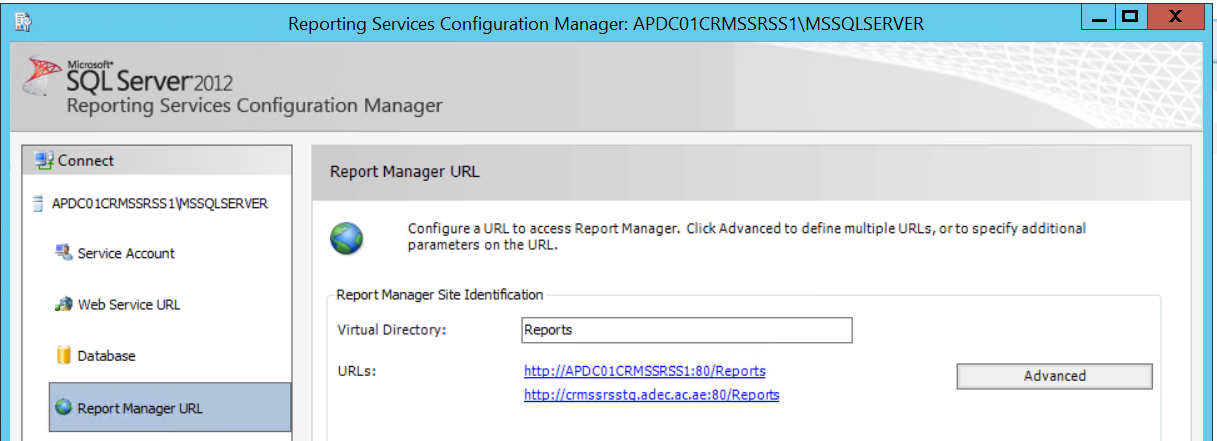Click the large globe icon beside the description
Viewport: 1217px width, 441px height.
346,238
